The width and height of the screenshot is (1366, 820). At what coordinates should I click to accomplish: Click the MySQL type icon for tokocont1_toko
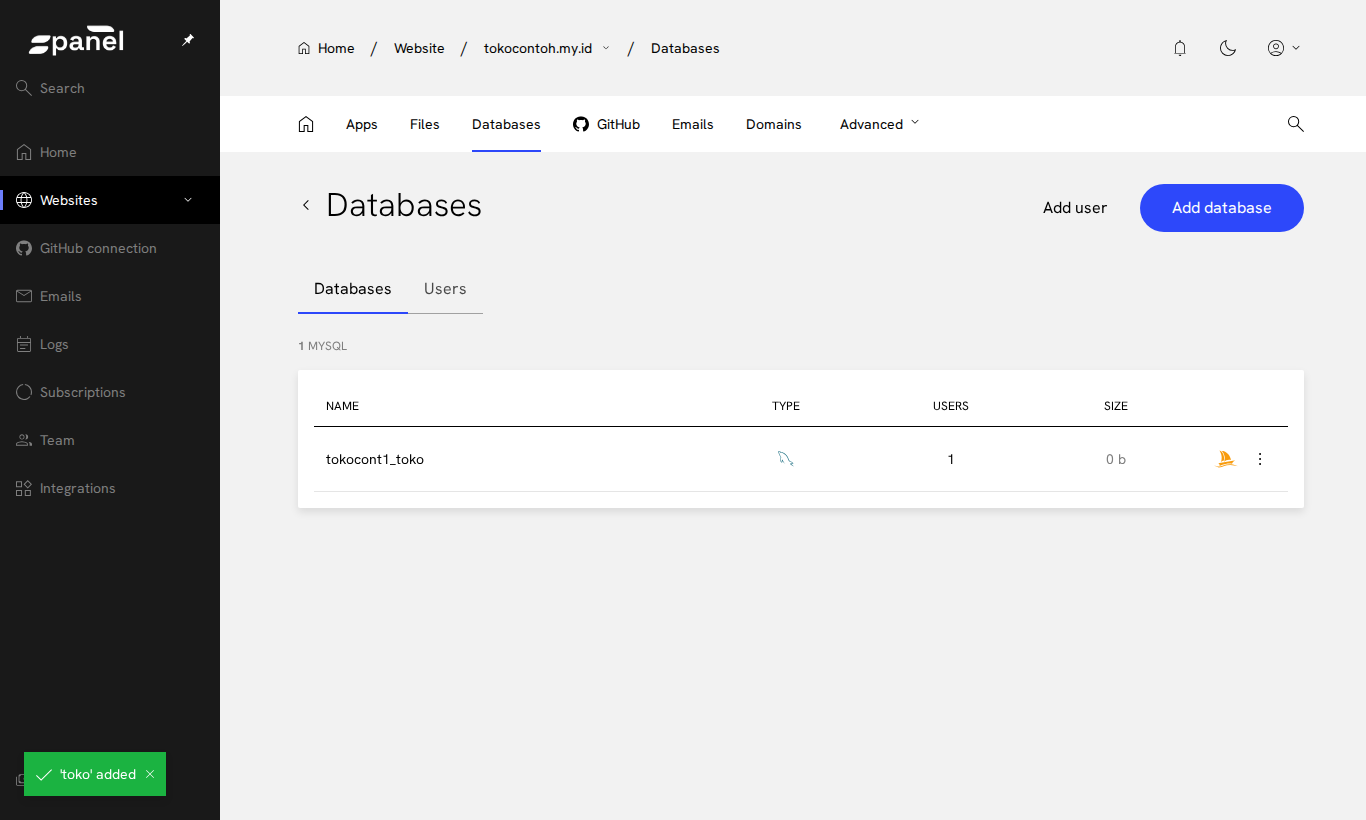[x=786, y=459]
